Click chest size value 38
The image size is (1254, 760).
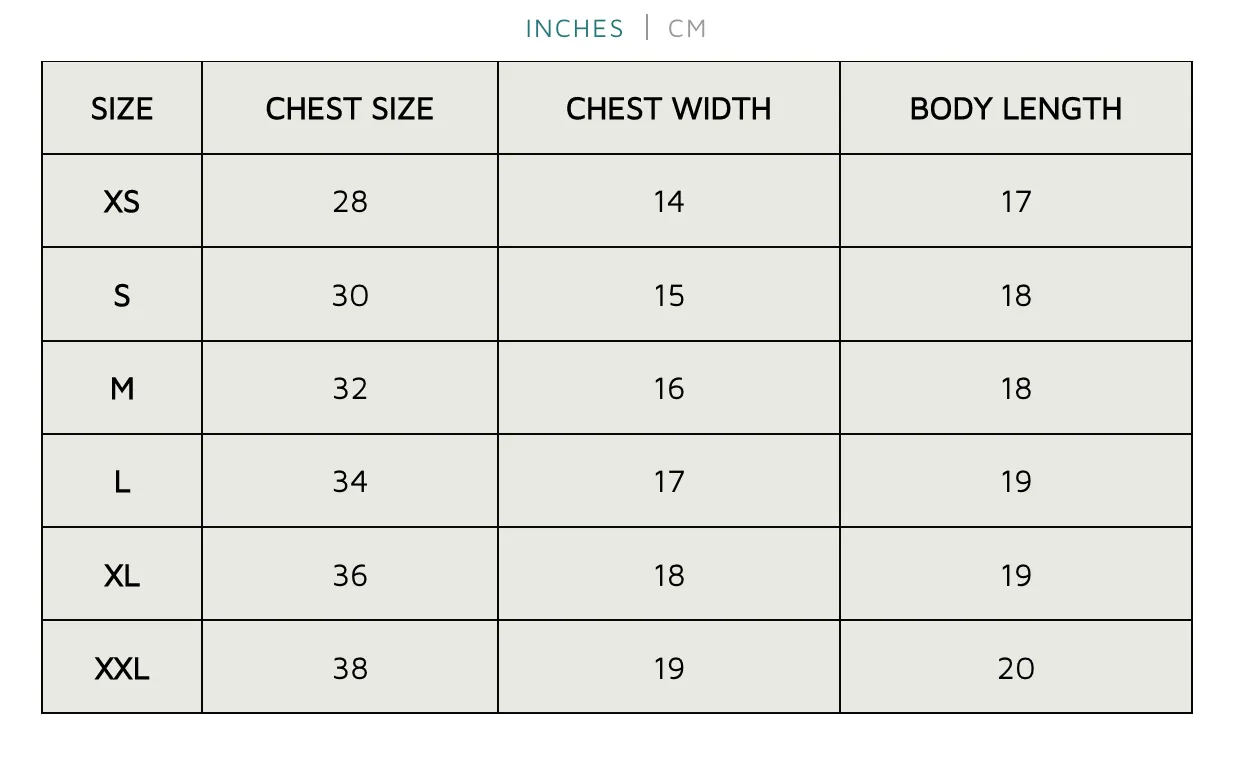350,668
